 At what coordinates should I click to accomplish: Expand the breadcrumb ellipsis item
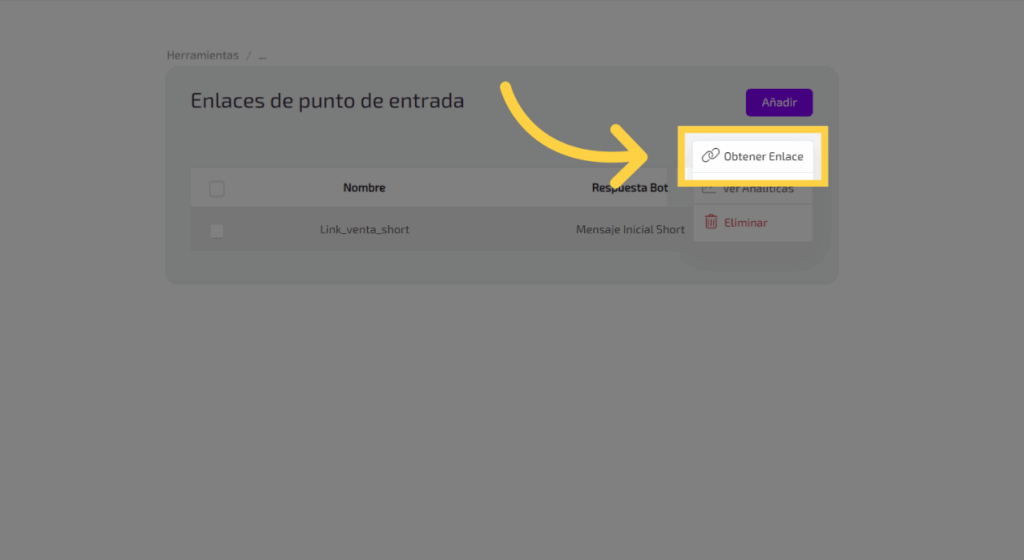coord(262,55)
